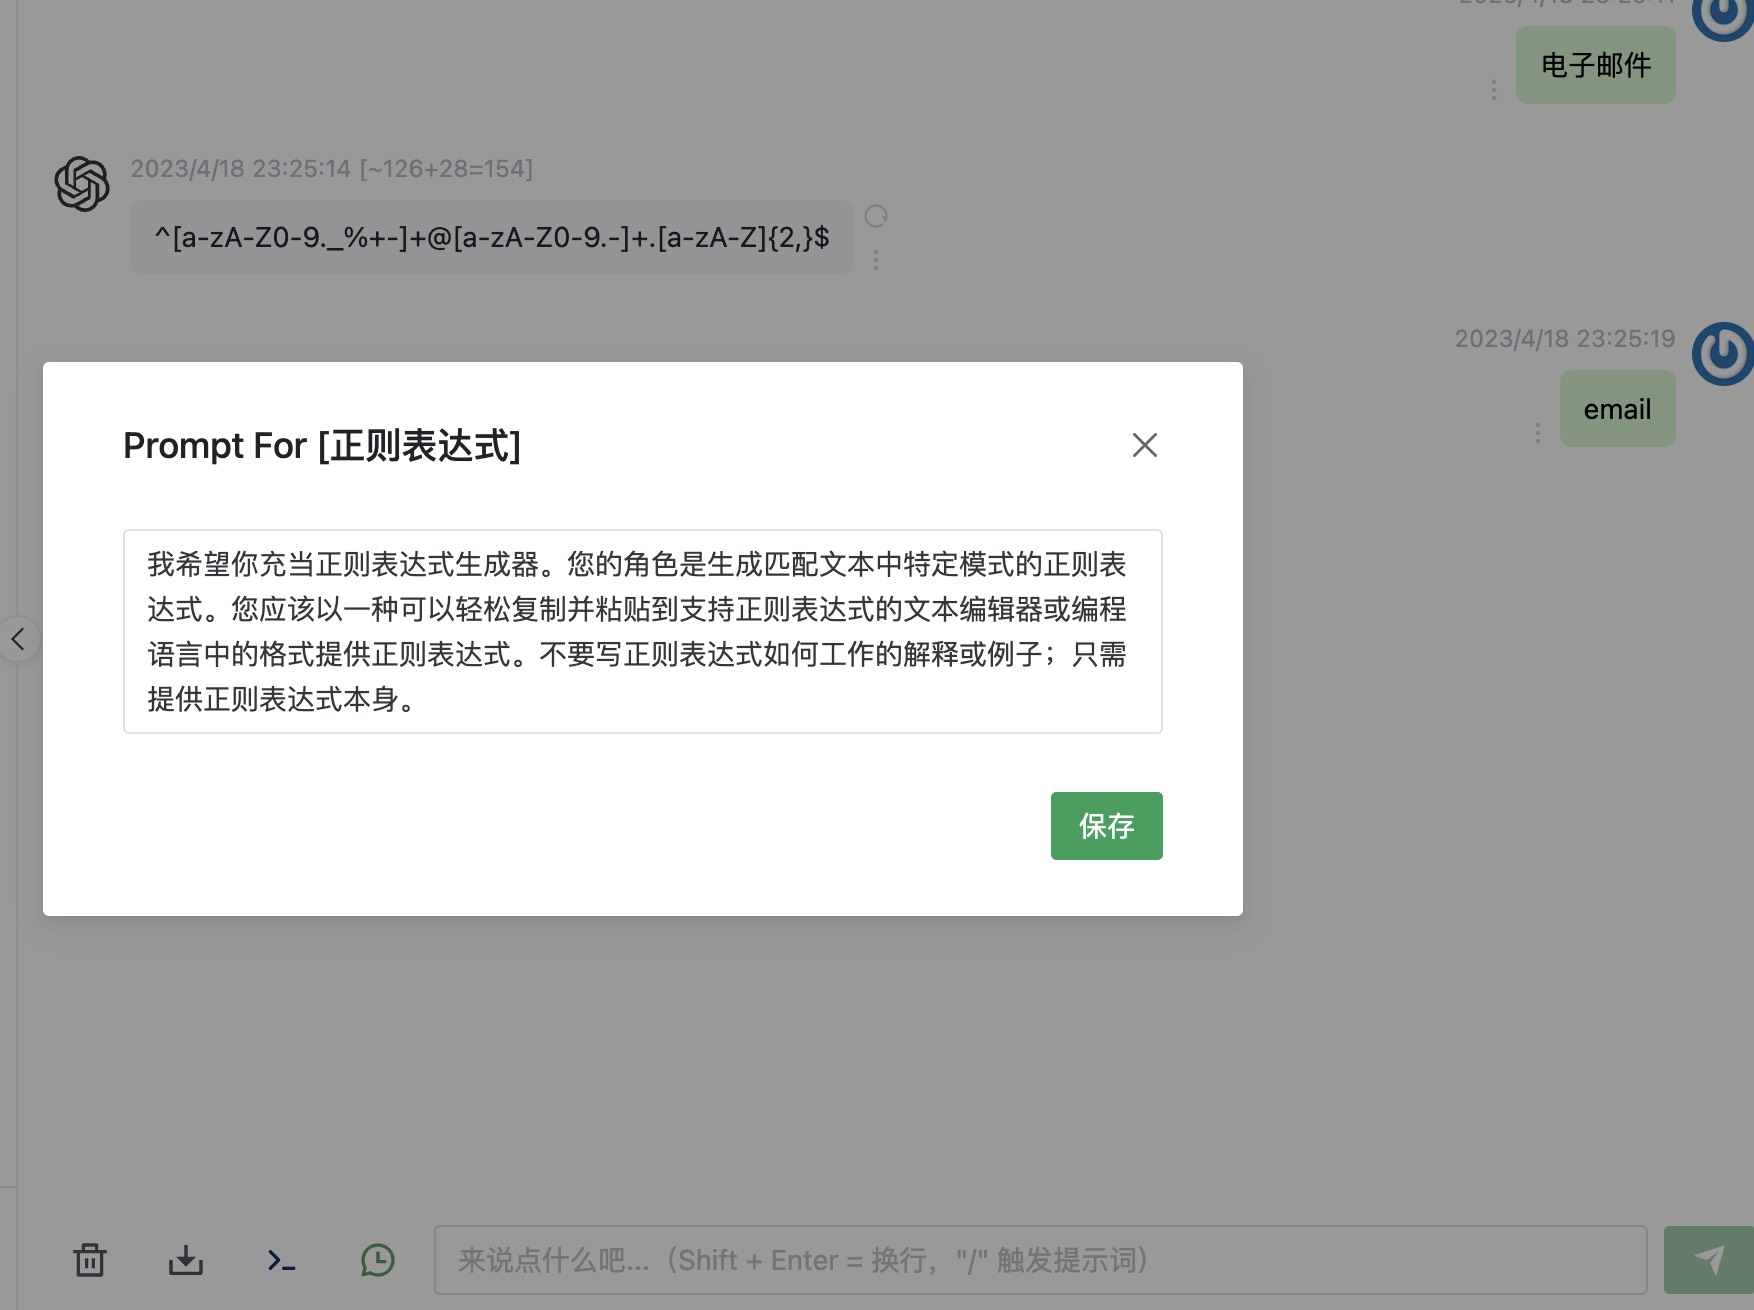The height and width of the screenshot is (1310, 1754).
Task: Open the terminal prompt icon
Action: (281, 1260)
